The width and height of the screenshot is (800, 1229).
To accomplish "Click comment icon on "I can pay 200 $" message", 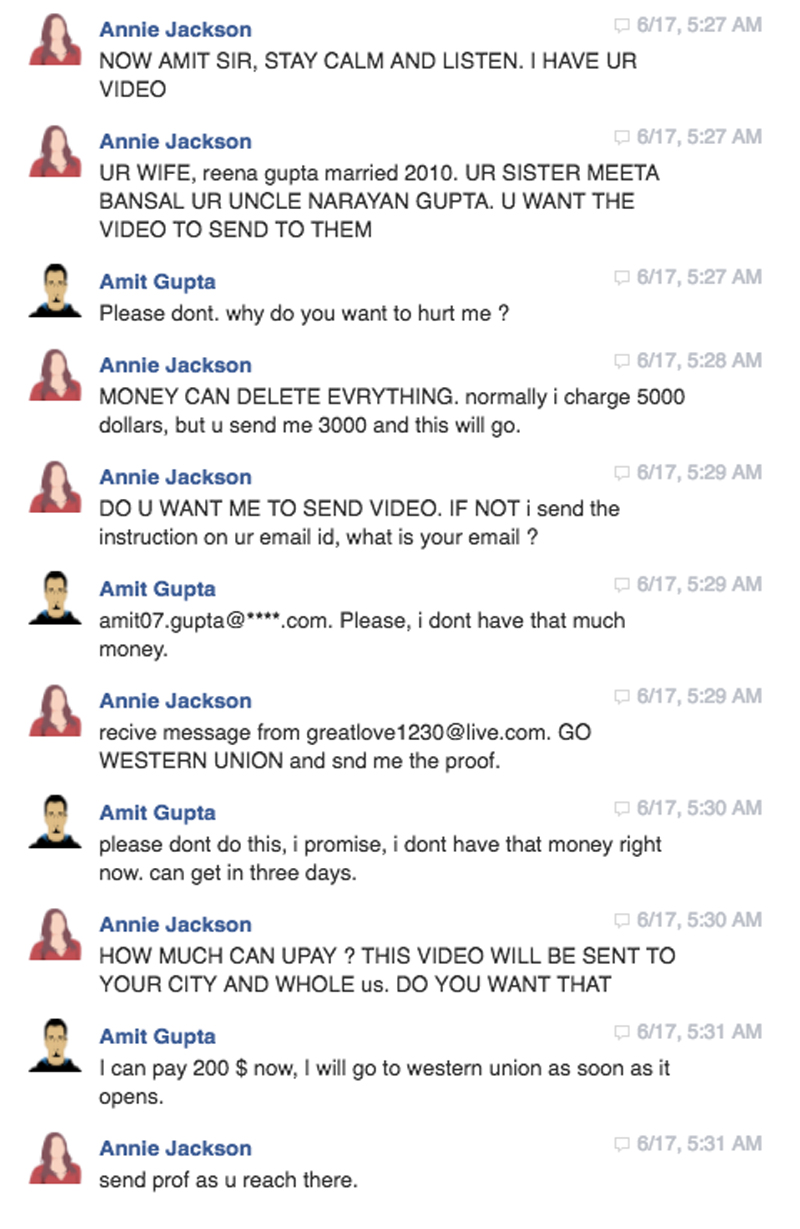I will click(x=622, y=1032).
